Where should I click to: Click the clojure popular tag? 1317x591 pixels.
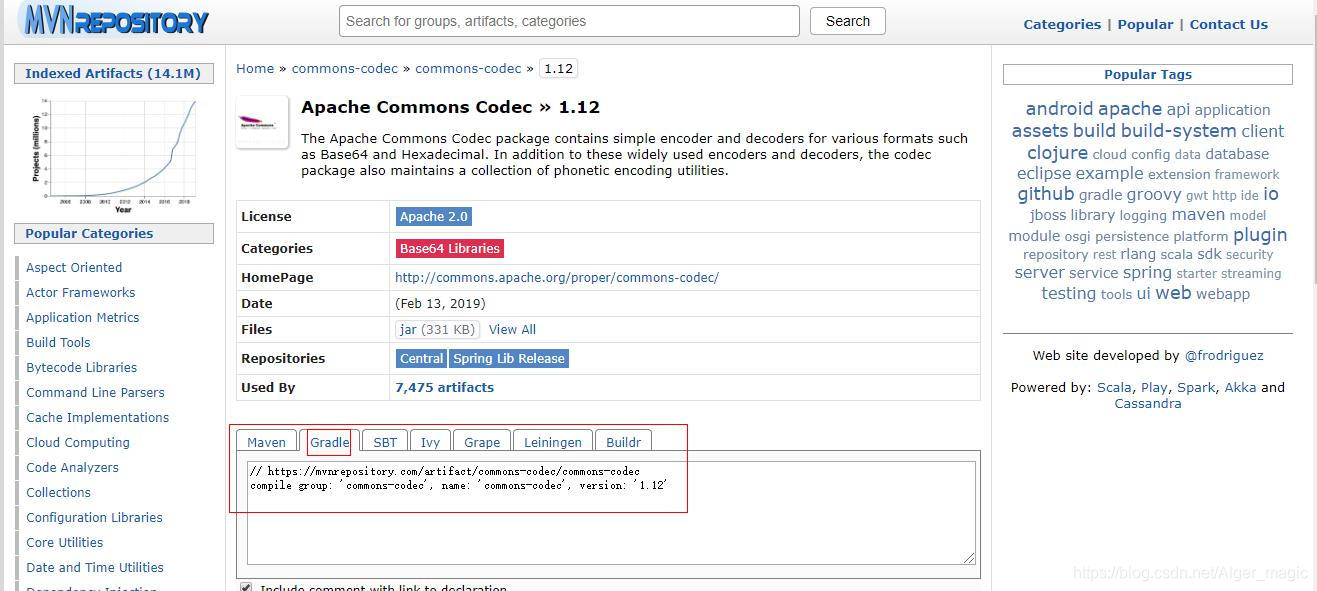coord(1057,153)
